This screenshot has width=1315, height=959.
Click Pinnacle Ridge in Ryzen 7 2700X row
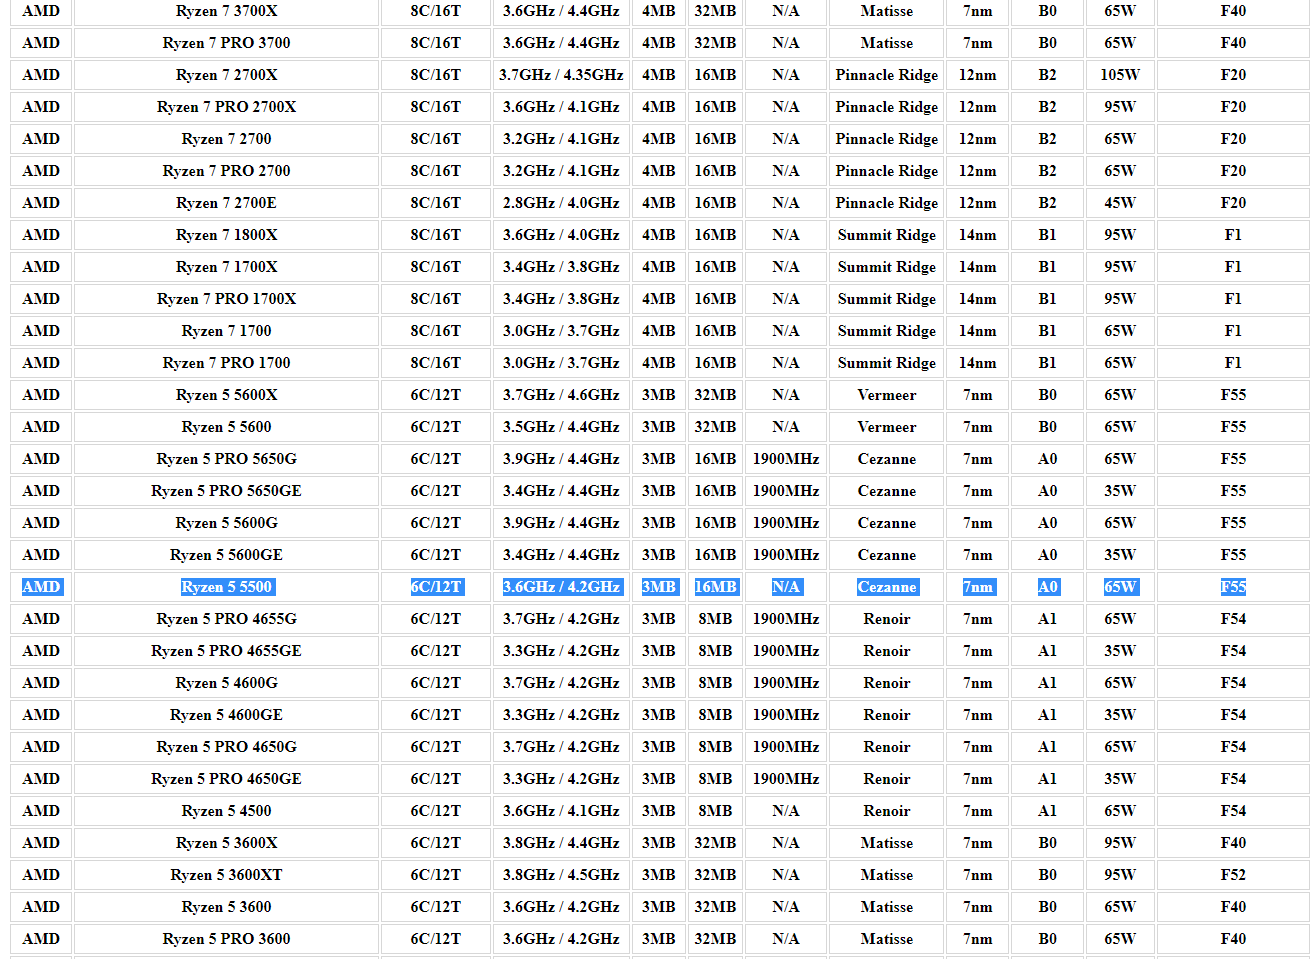coord(887,75)
